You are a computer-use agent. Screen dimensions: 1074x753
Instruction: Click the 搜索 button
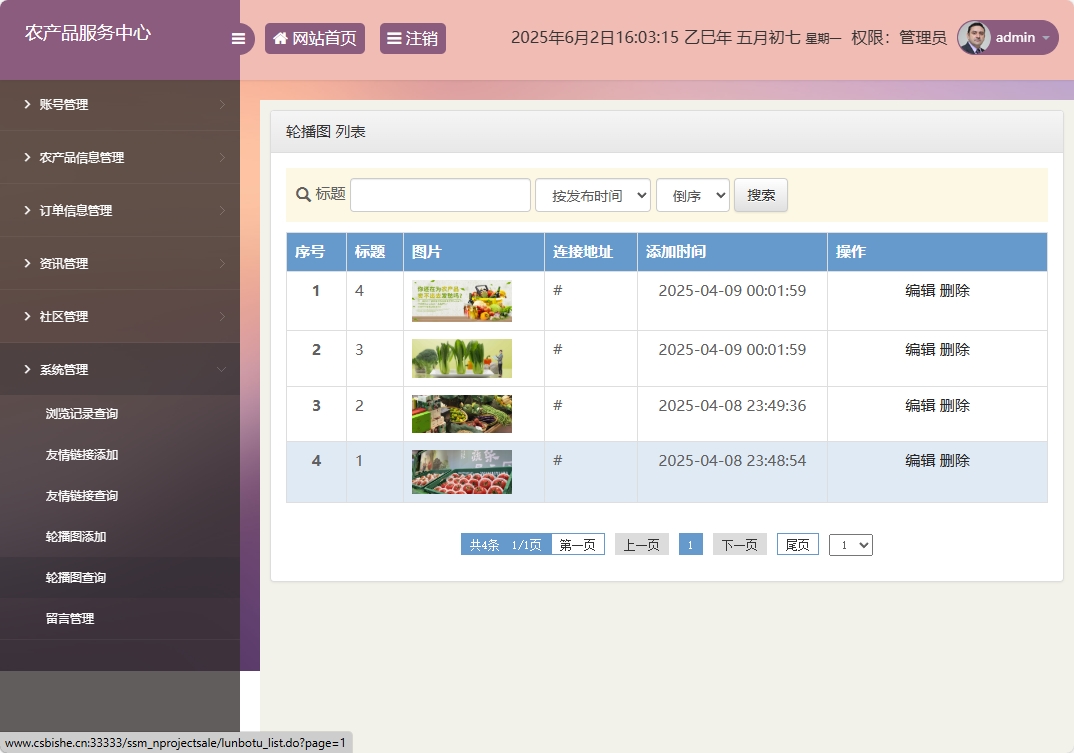(x=760, y=195)
